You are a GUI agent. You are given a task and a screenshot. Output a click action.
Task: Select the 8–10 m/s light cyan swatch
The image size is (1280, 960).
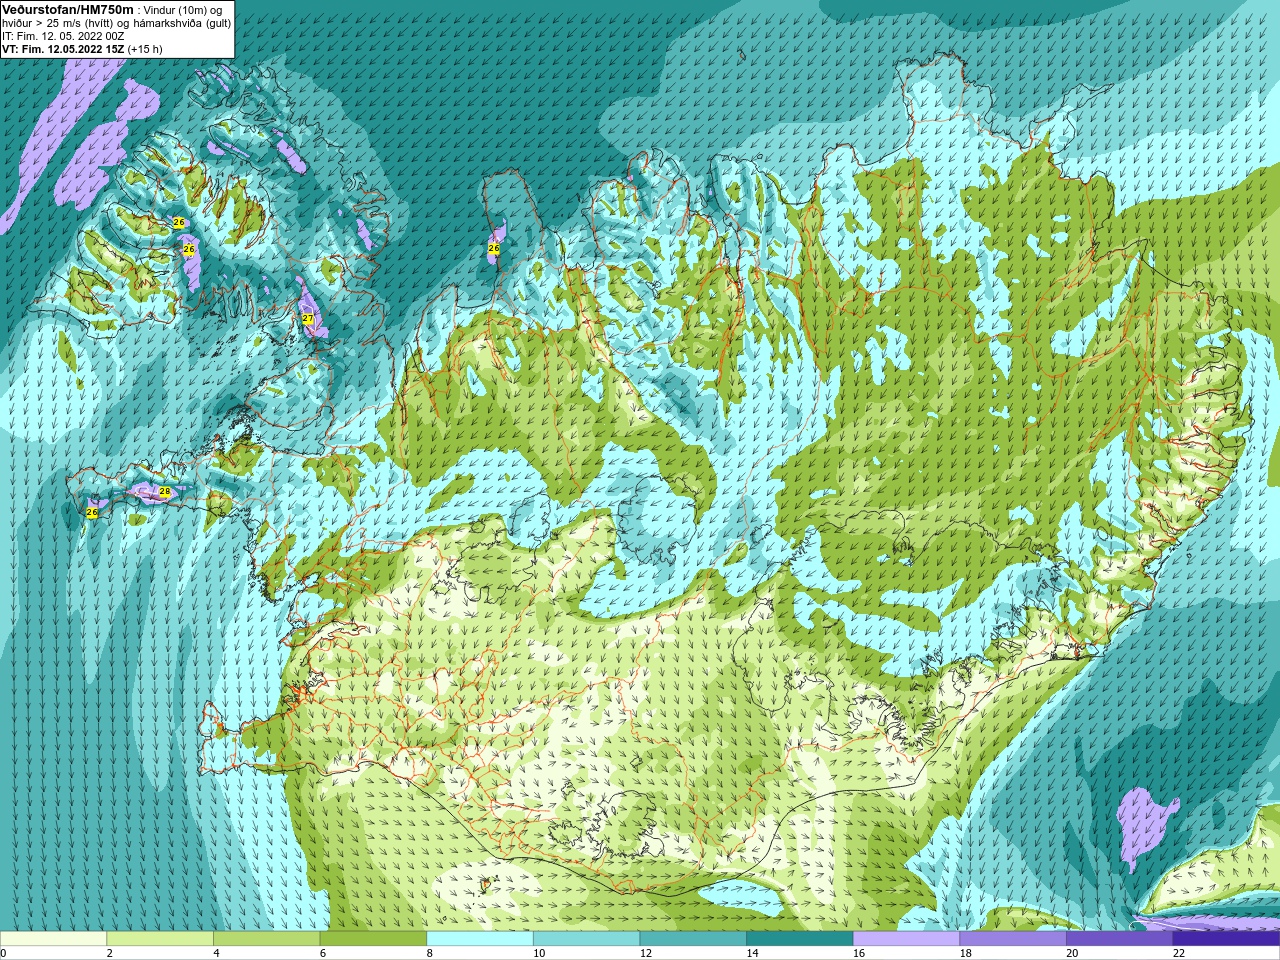point(480,938)
